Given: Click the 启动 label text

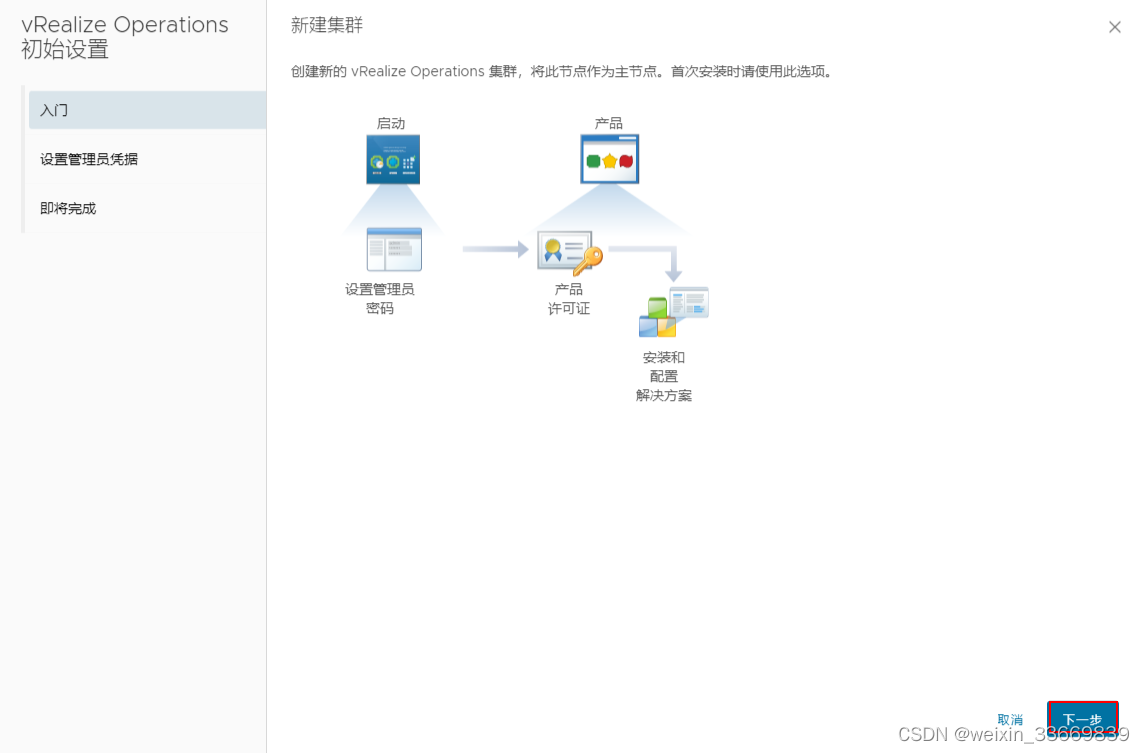Looking at the screenshot, I should [391, 123].
